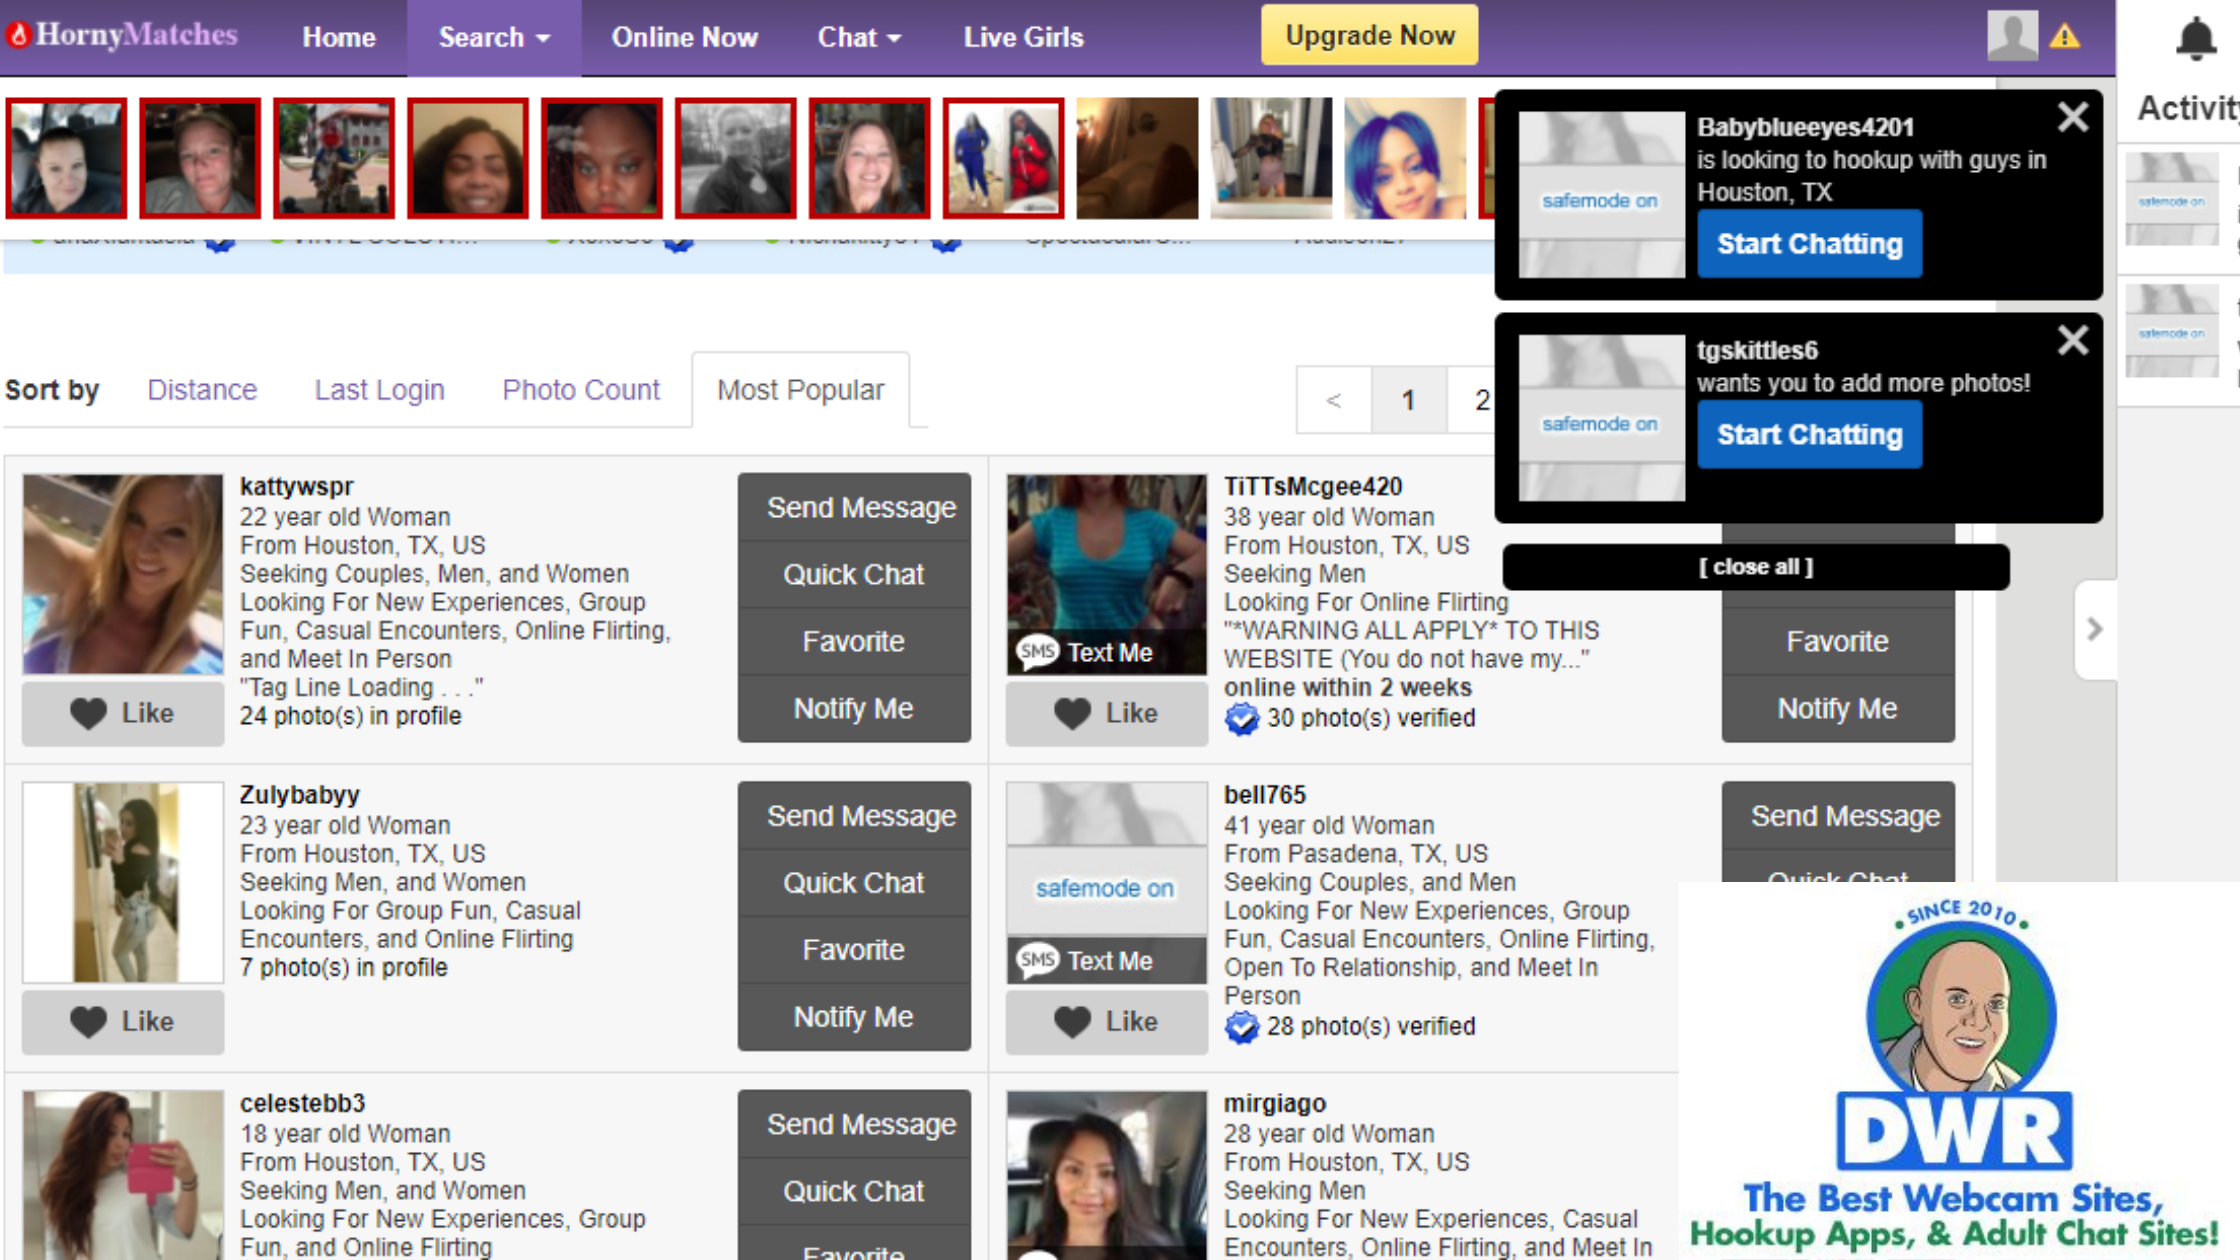This screenshot has height=1260, width=2240.
Task: Open the user avatar icon in header
Action: 2012,36
